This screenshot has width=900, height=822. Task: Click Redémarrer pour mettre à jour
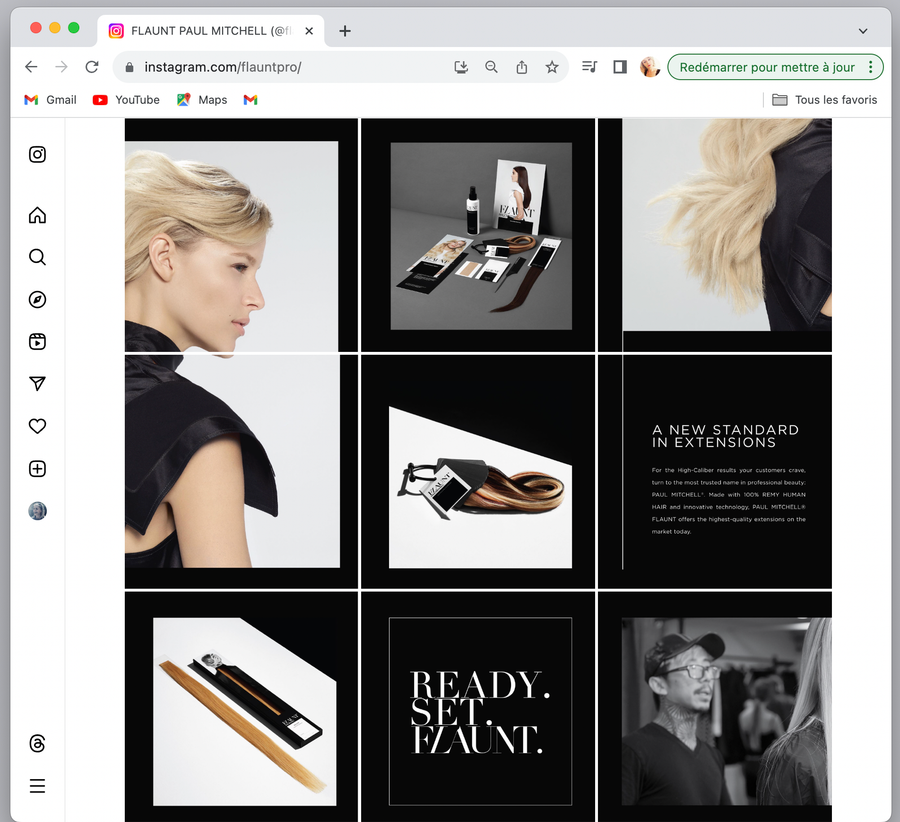766,67
